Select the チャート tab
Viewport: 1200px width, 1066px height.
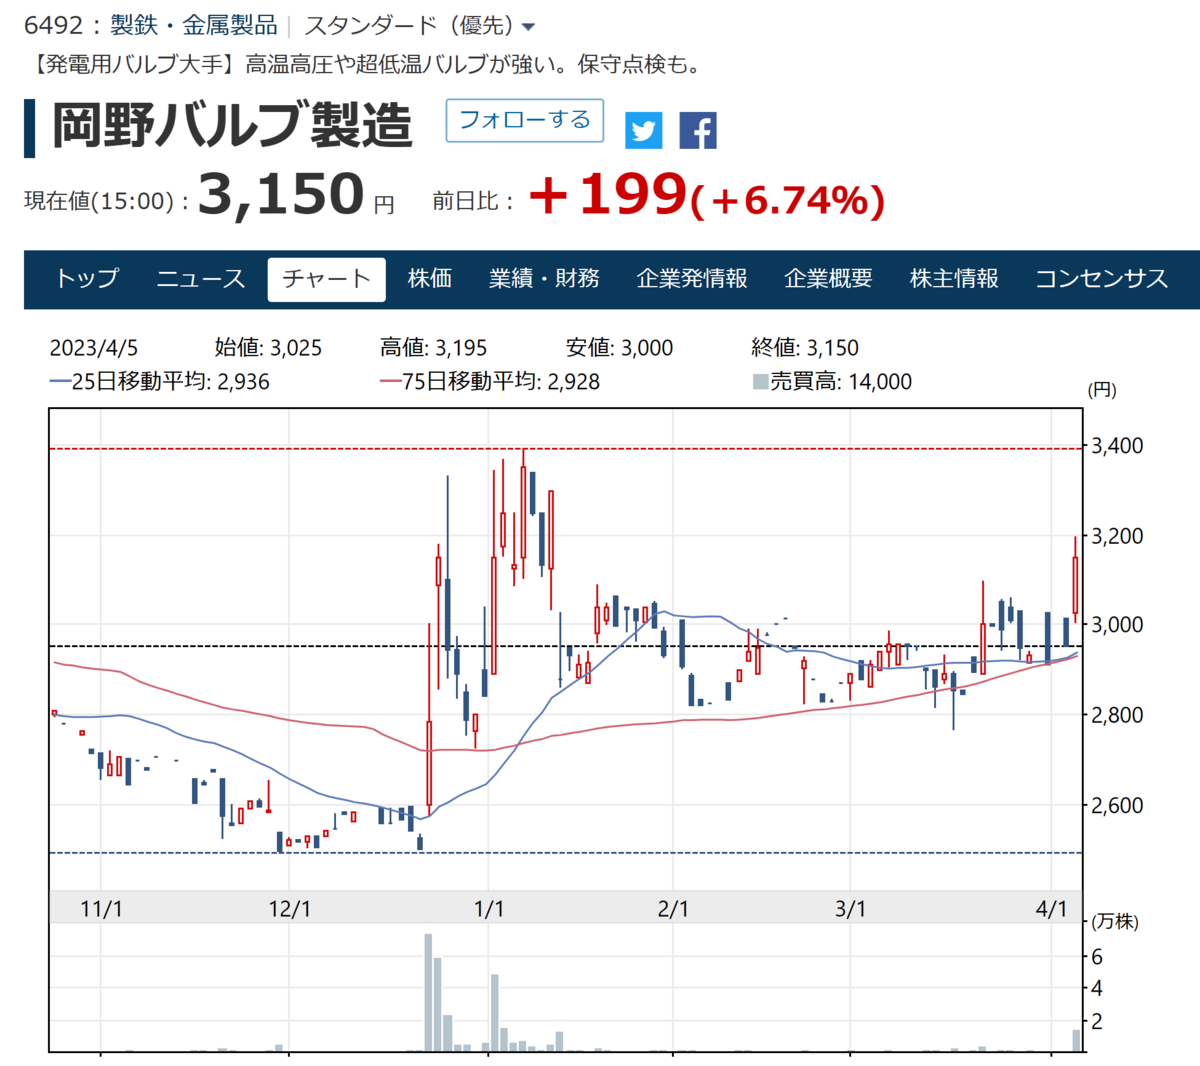[x=326, y=279]
